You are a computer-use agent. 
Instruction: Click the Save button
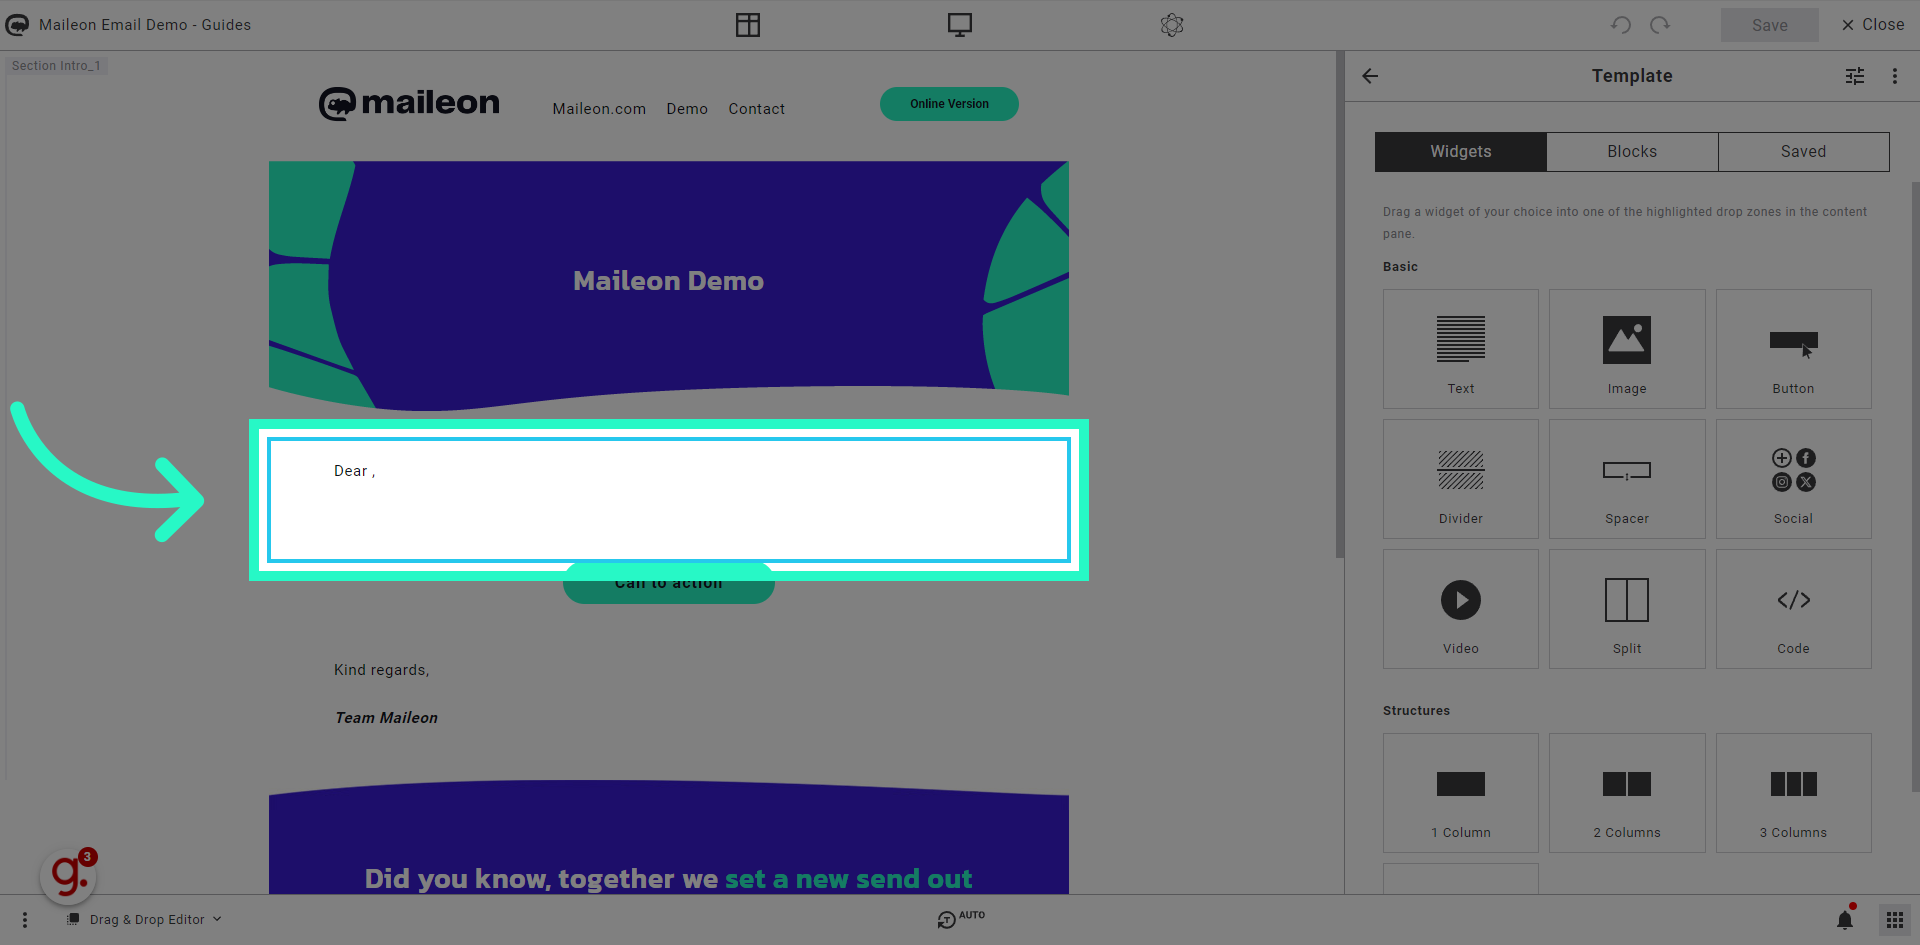click(1770, 25)
